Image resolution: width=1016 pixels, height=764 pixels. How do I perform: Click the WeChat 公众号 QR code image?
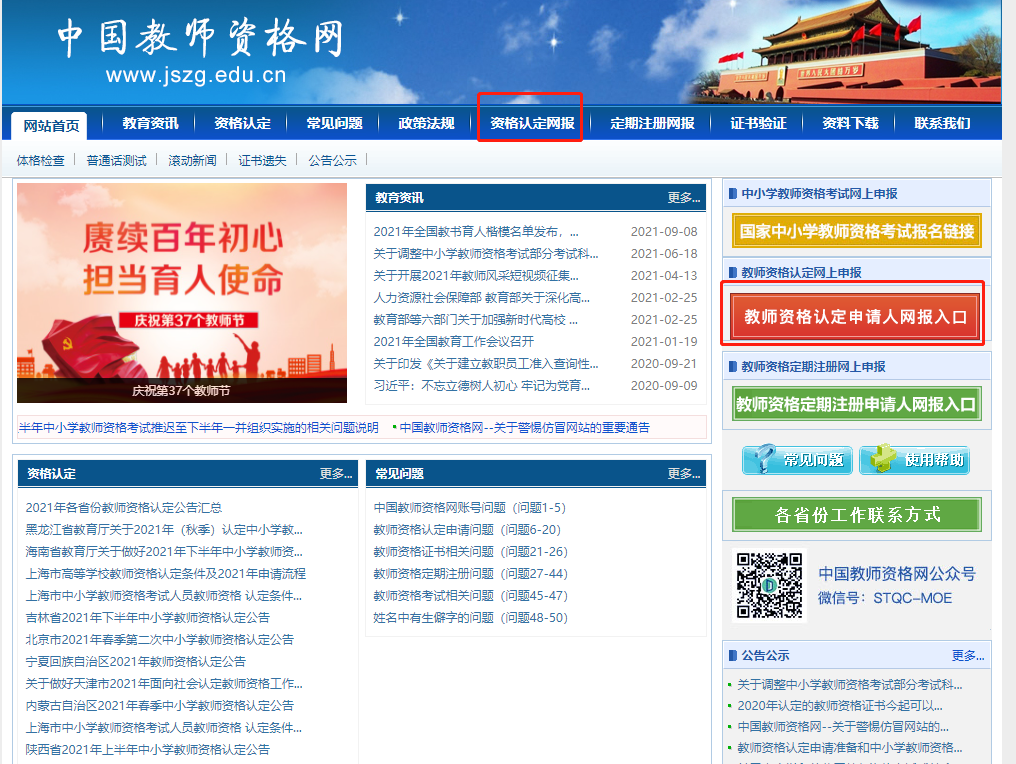pyautogui.click(x=769, y=585)
